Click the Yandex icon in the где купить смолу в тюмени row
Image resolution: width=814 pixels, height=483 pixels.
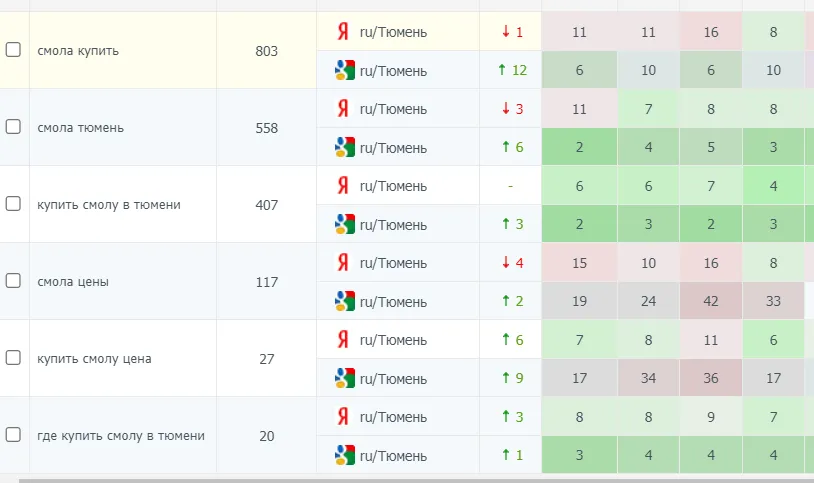click(x=343, y=417)
